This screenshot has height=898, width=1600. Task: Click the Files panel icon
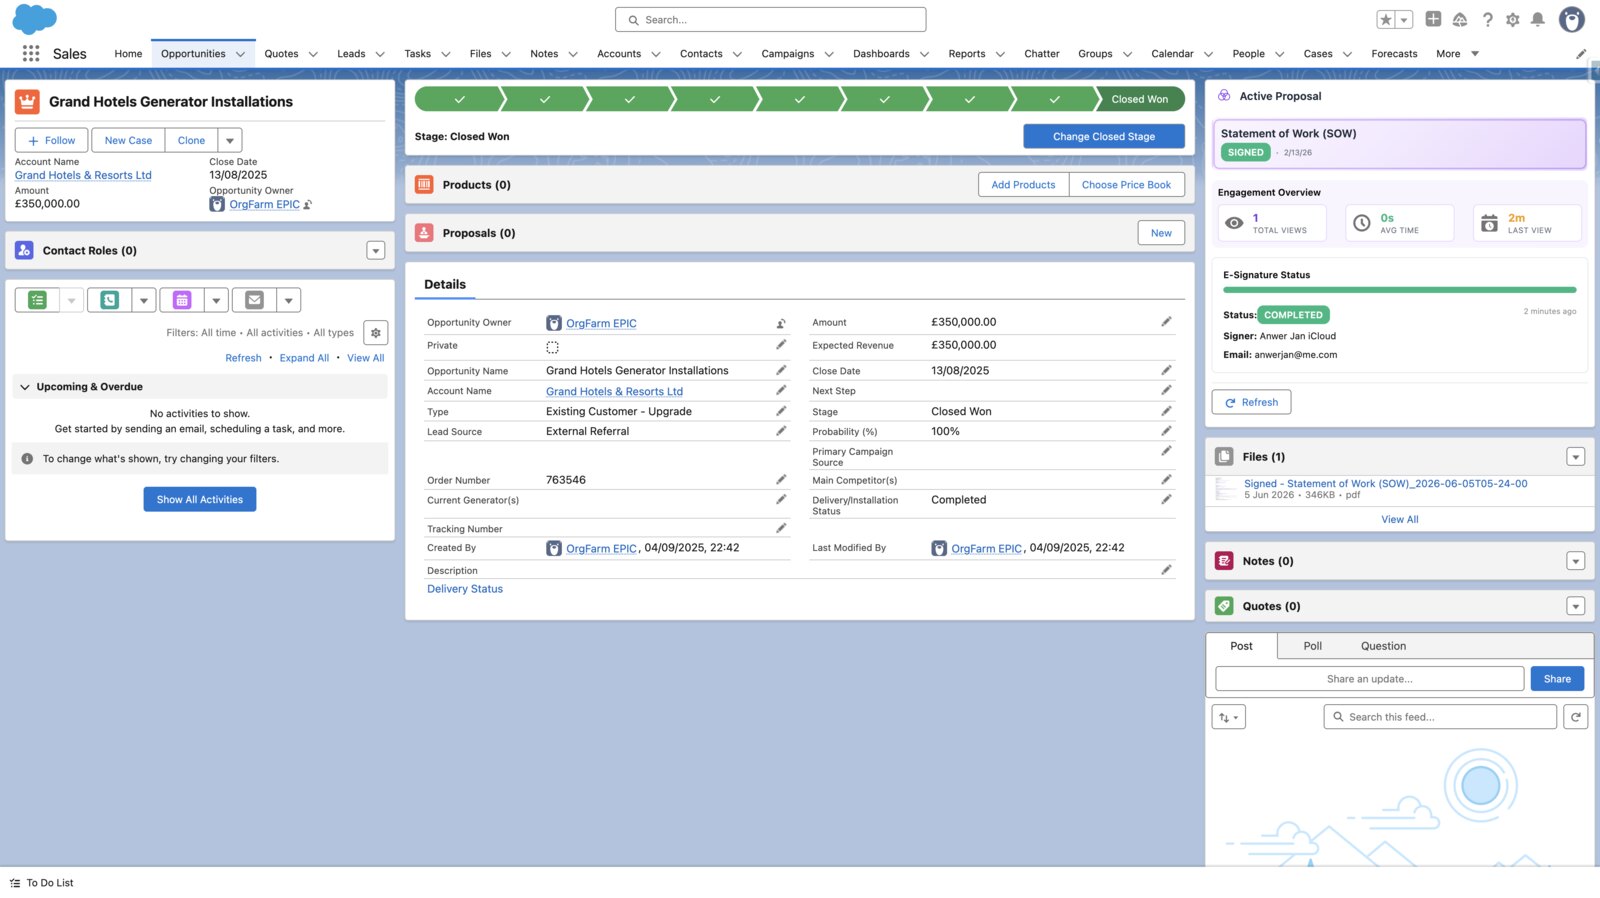tap(1224, 457)
